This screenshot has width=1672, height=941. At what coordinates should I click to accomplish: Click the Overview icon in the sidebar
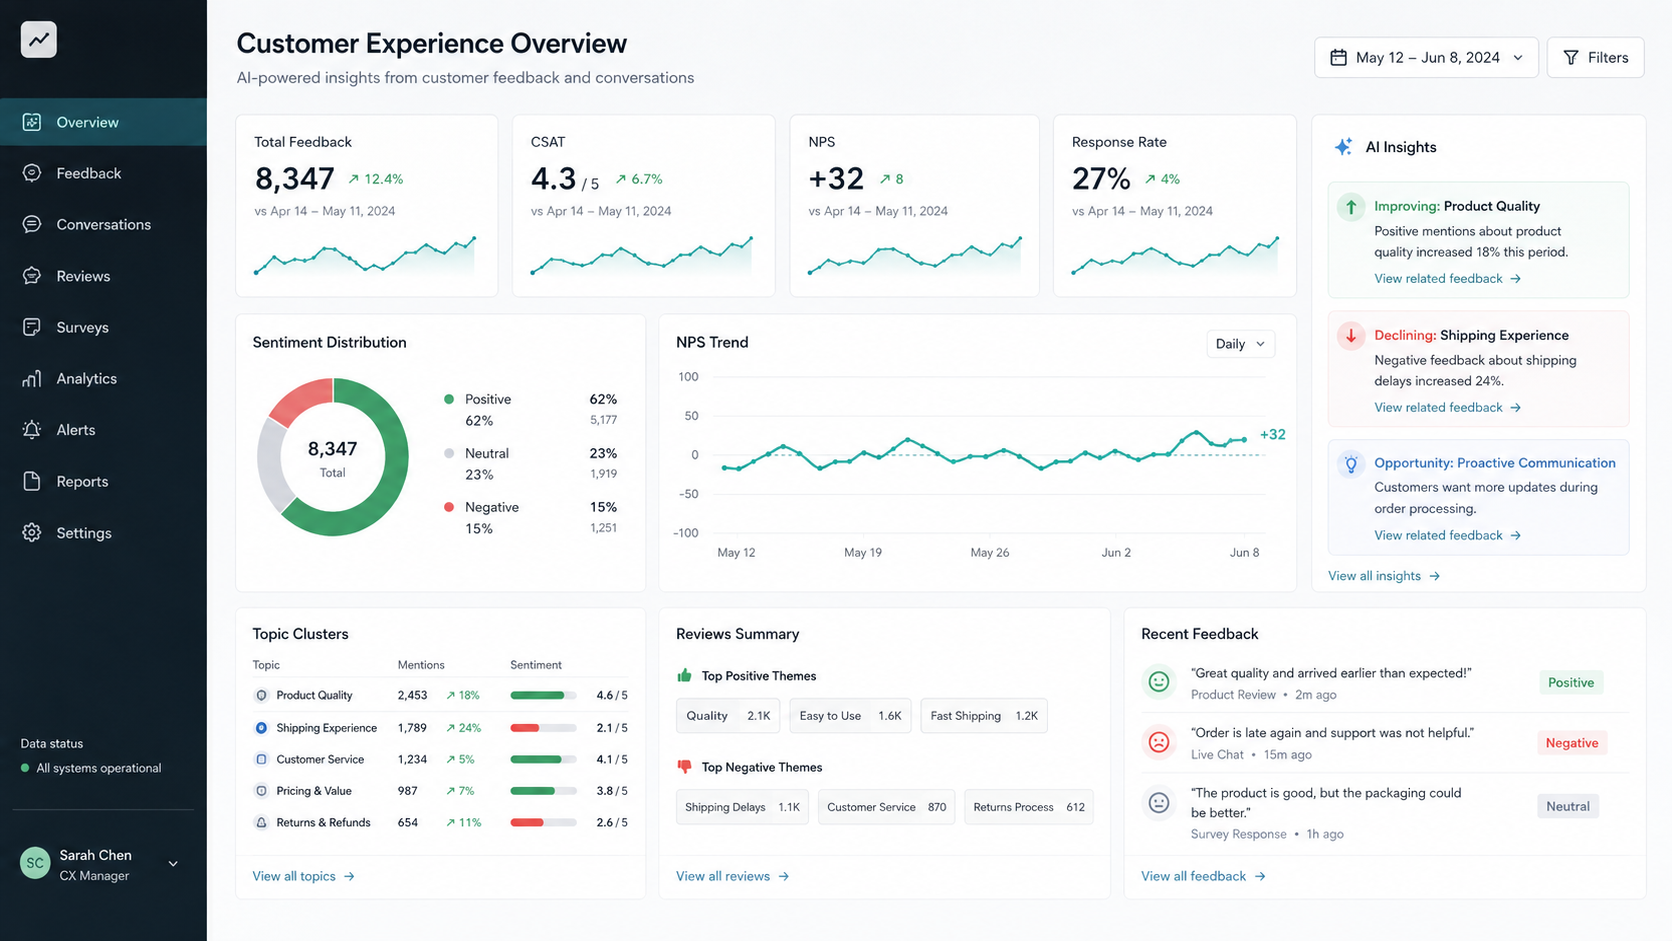click(x=32, y=122)
